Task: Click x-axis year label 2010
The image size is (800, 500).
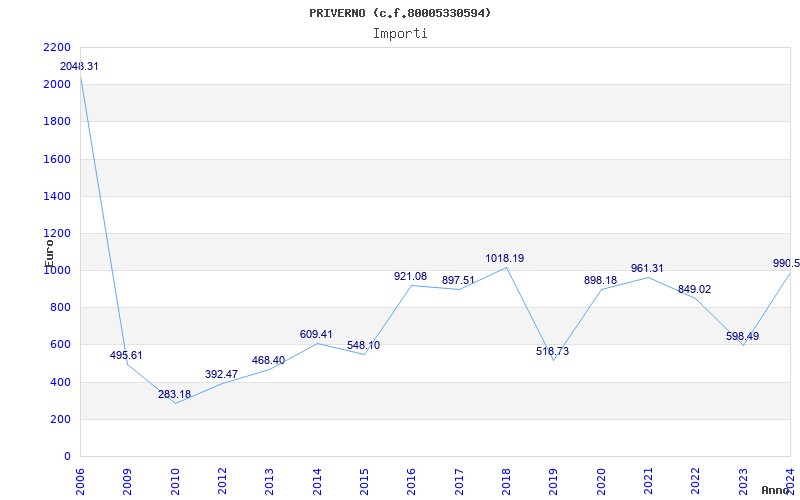Action: tap(175, 482)
